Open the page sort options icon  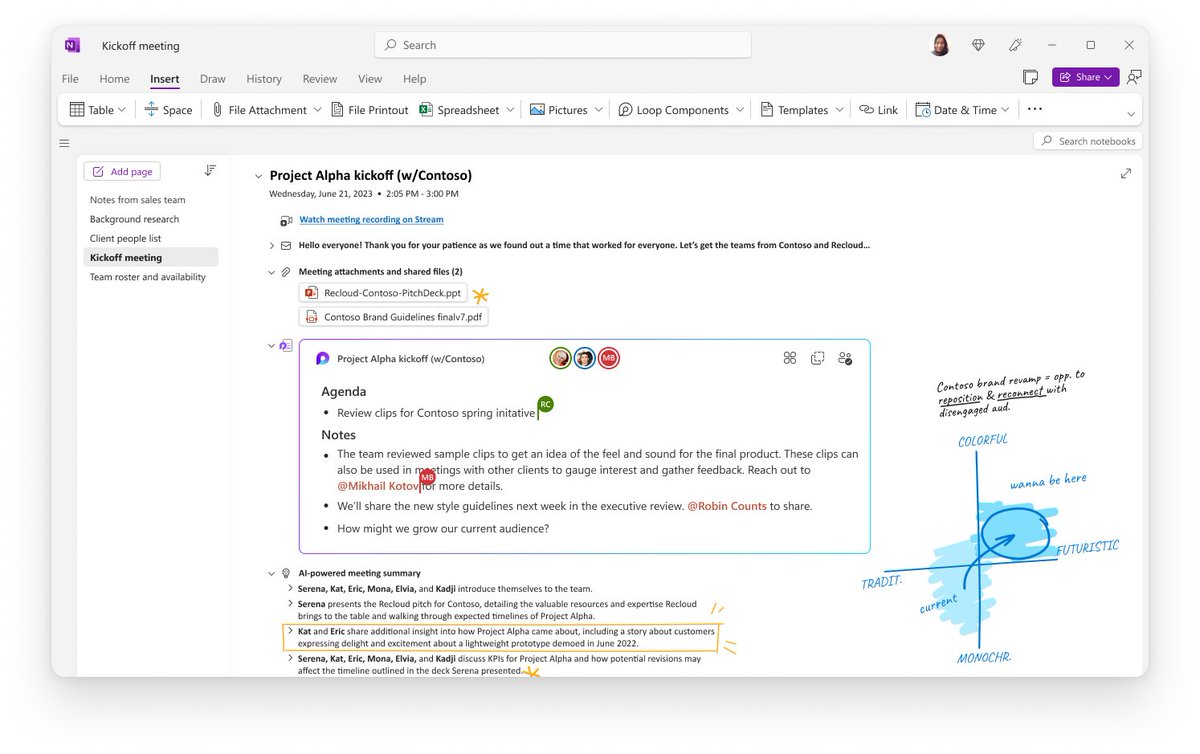(210, 170)
